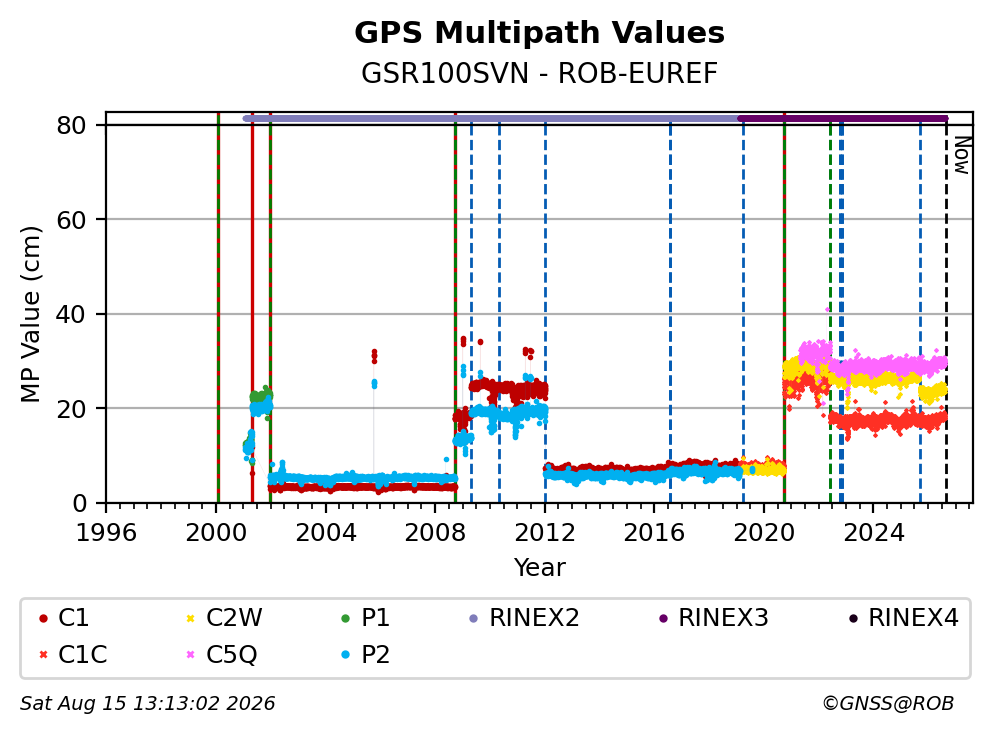Image resolution: width=992 pixels, height=734 pixels.
Task: Click the C5Q legend entry
Action: pos(221,654)
